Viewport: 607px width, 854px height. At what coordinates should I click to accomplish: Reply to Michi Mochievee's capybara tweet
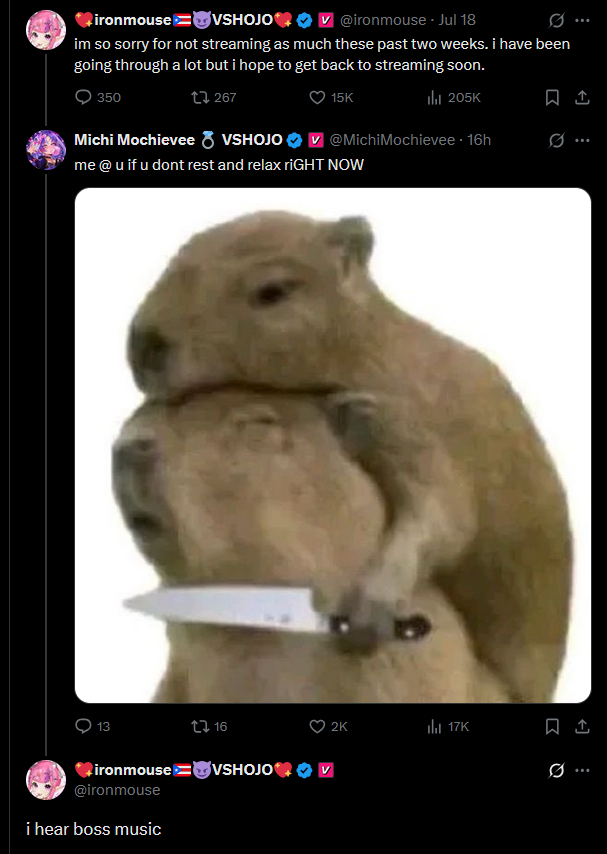pos(83,726)
